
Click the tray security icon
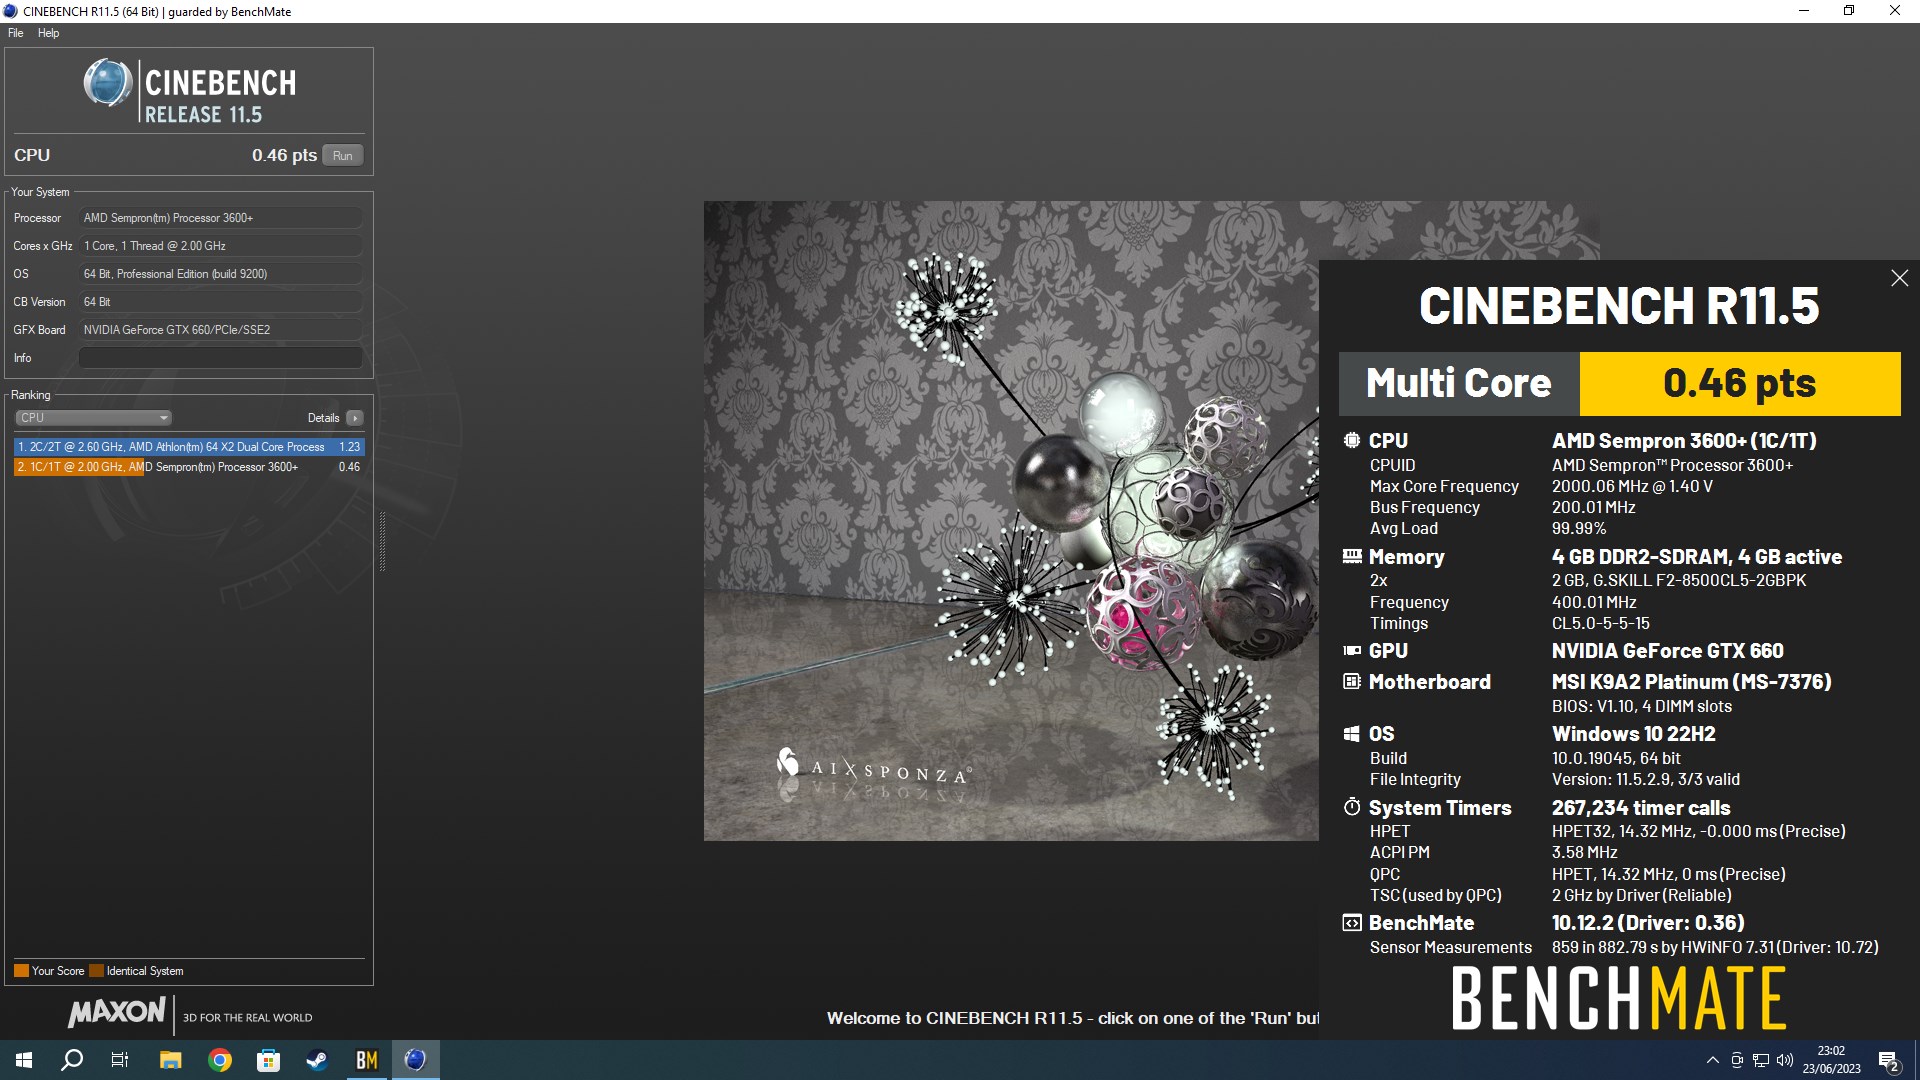pos(1737,1060)
